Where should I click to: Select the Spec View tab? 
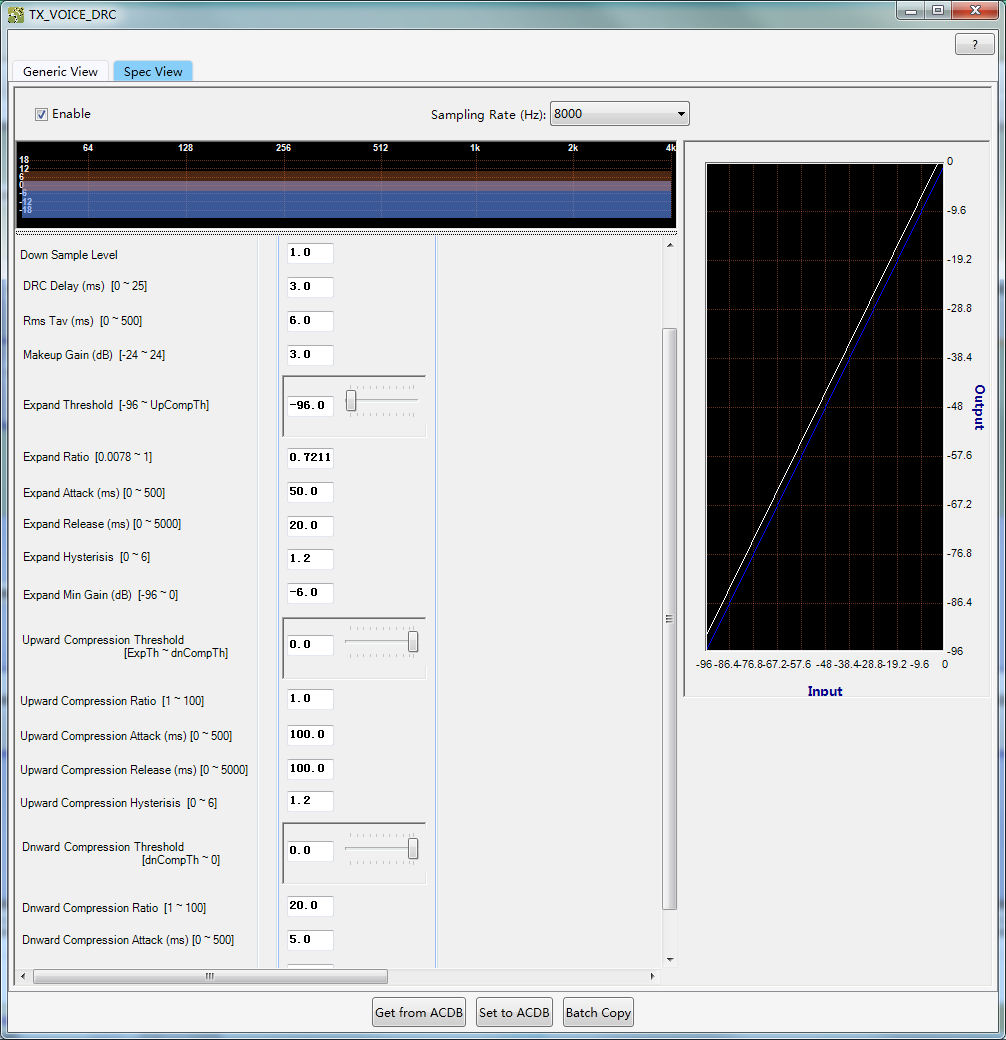point(153,72)
